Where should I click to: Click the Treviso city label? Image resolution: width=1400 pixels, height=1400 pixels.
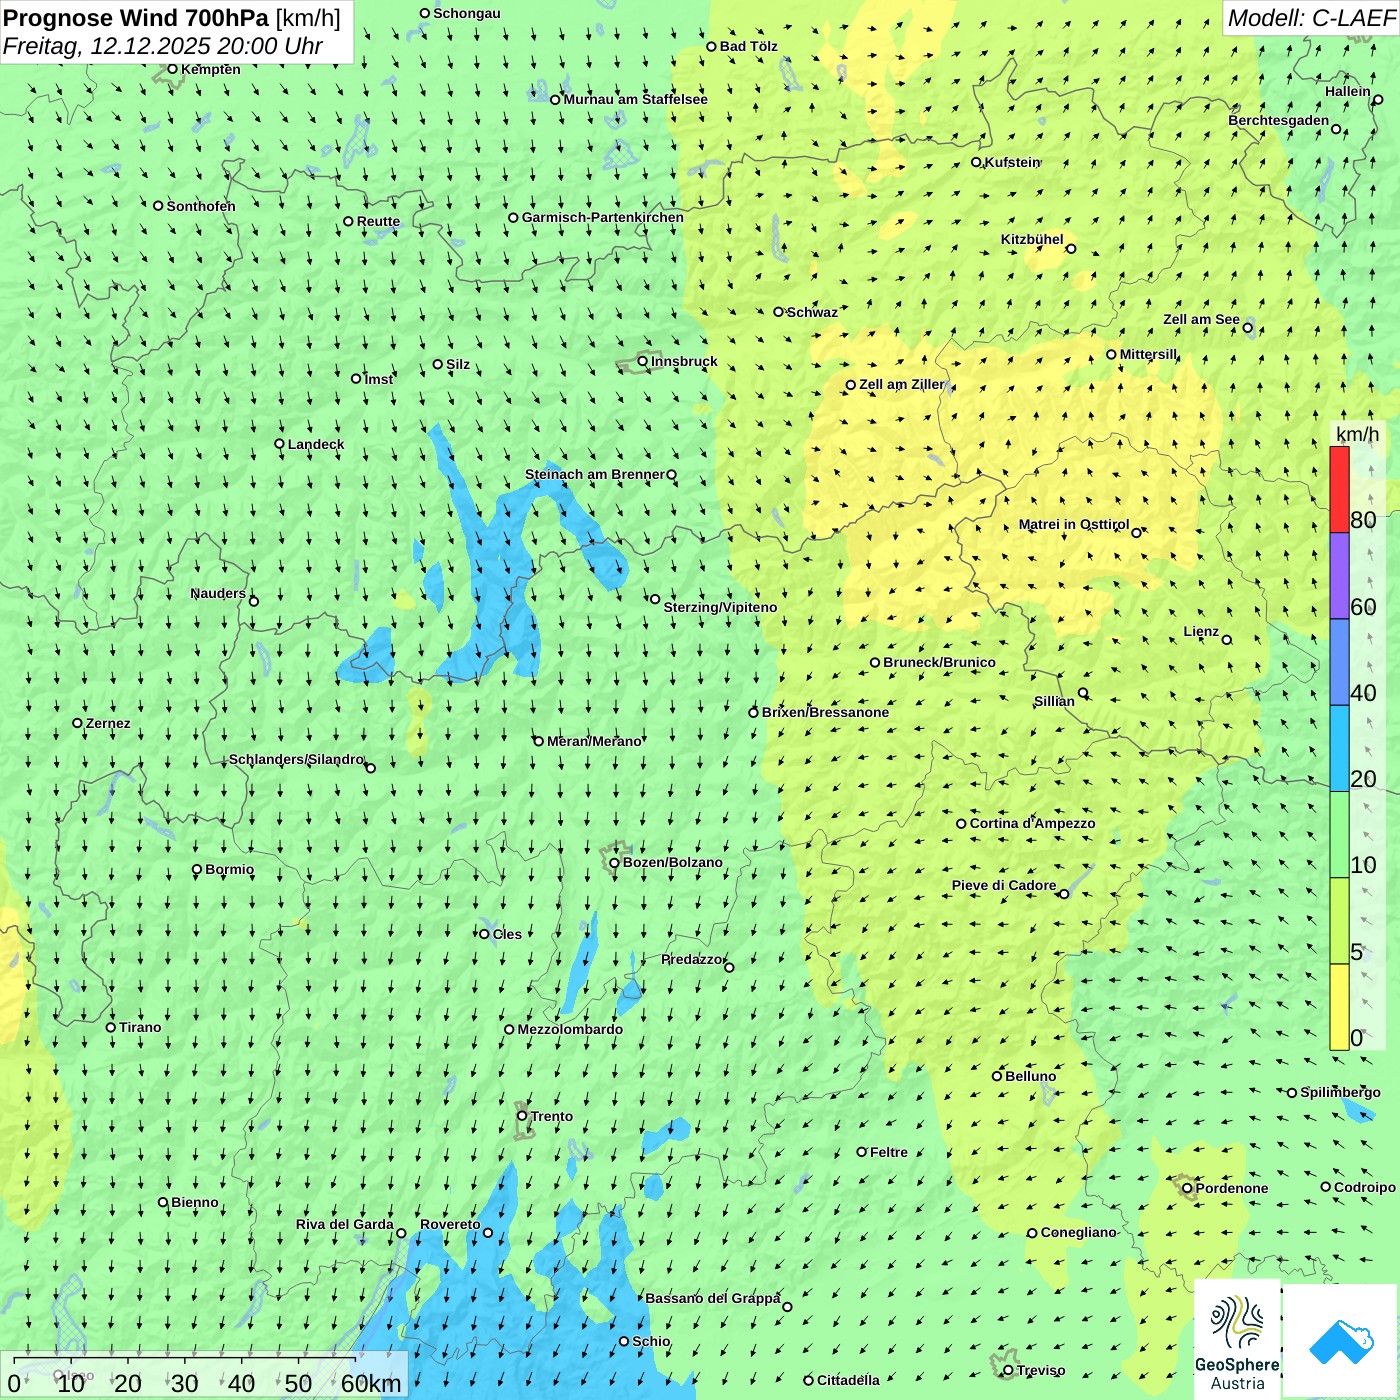tap(1040, 1370)
